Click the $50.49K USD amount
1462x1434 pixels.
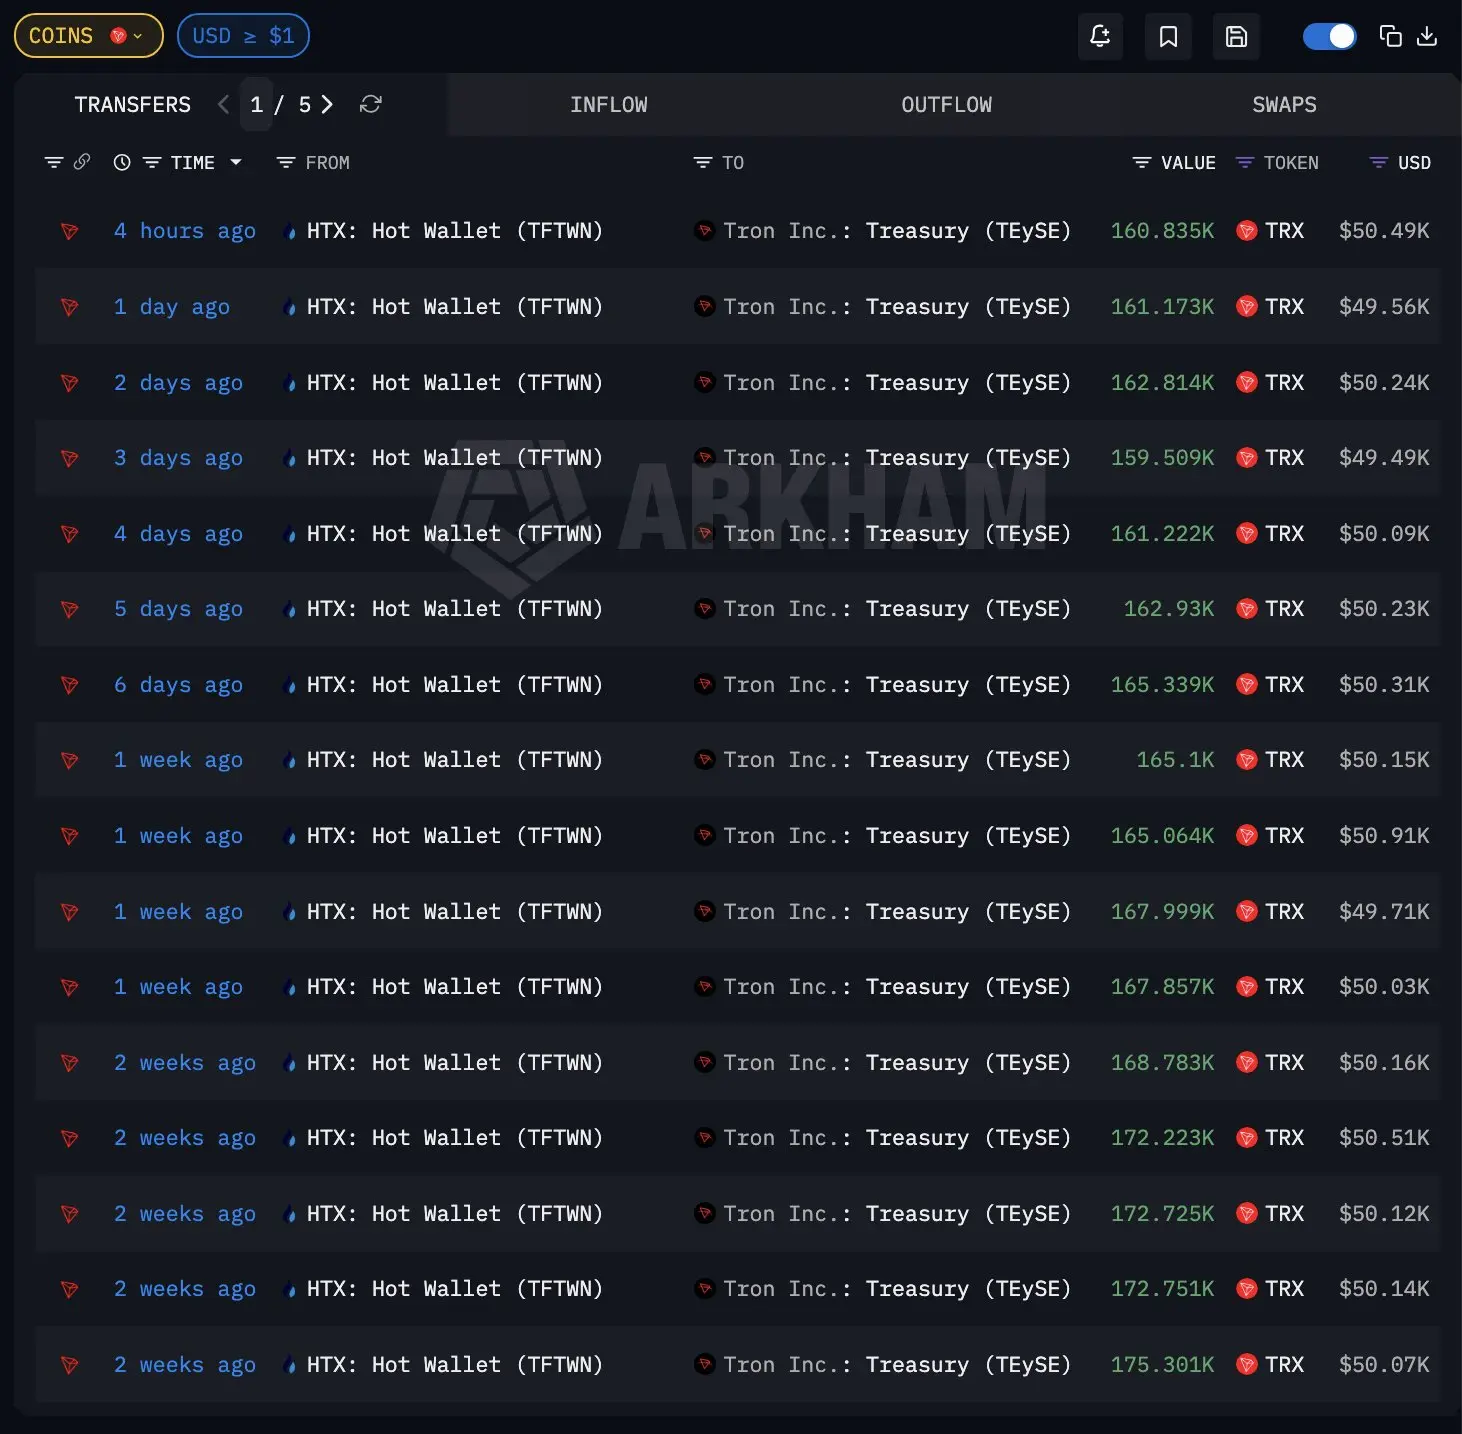coord(1384,231)
